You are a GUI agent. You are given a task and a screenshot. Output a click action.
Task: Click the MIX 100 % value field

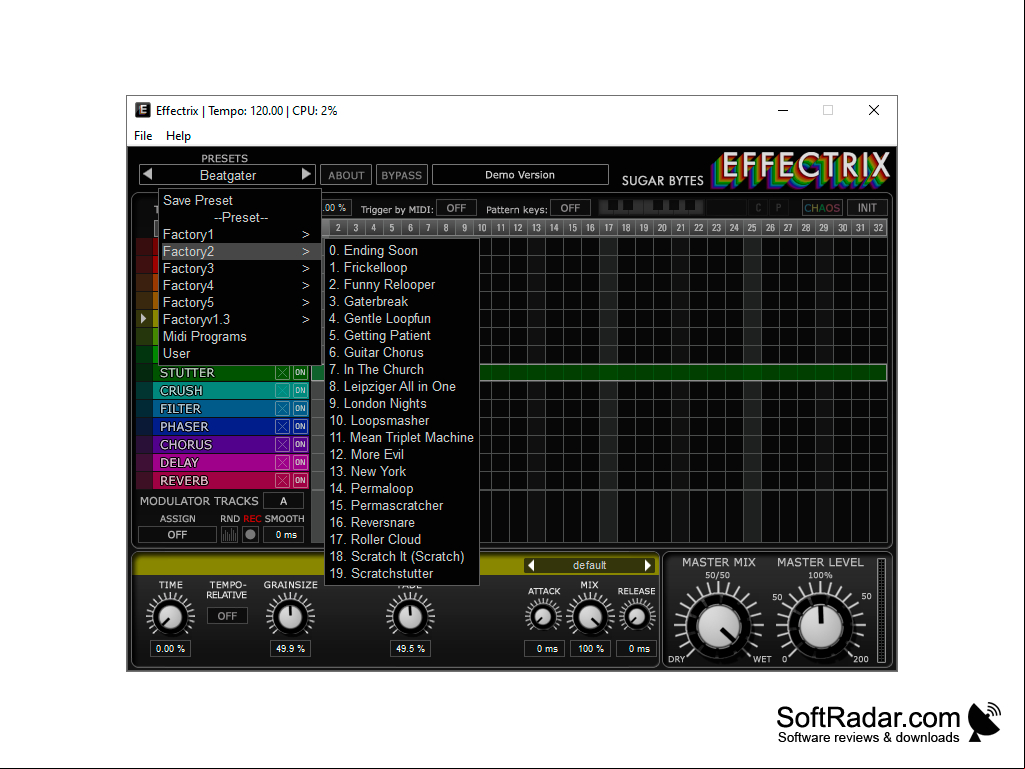[590, 649]
